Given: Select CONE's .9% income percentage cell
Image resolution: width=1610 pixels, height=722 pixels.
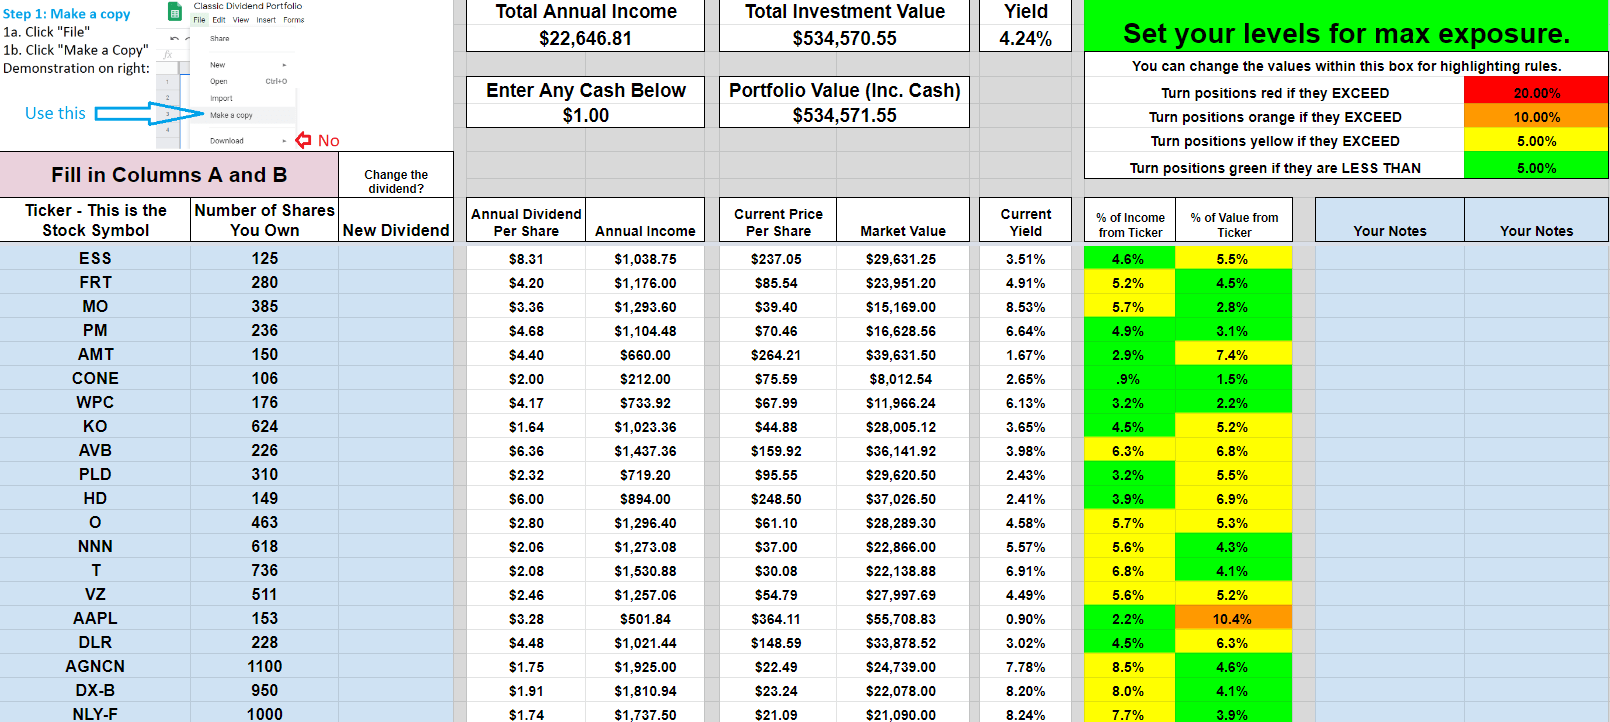Looking at the screenshot, I should pyautogui.click(x=1130, y=379).
